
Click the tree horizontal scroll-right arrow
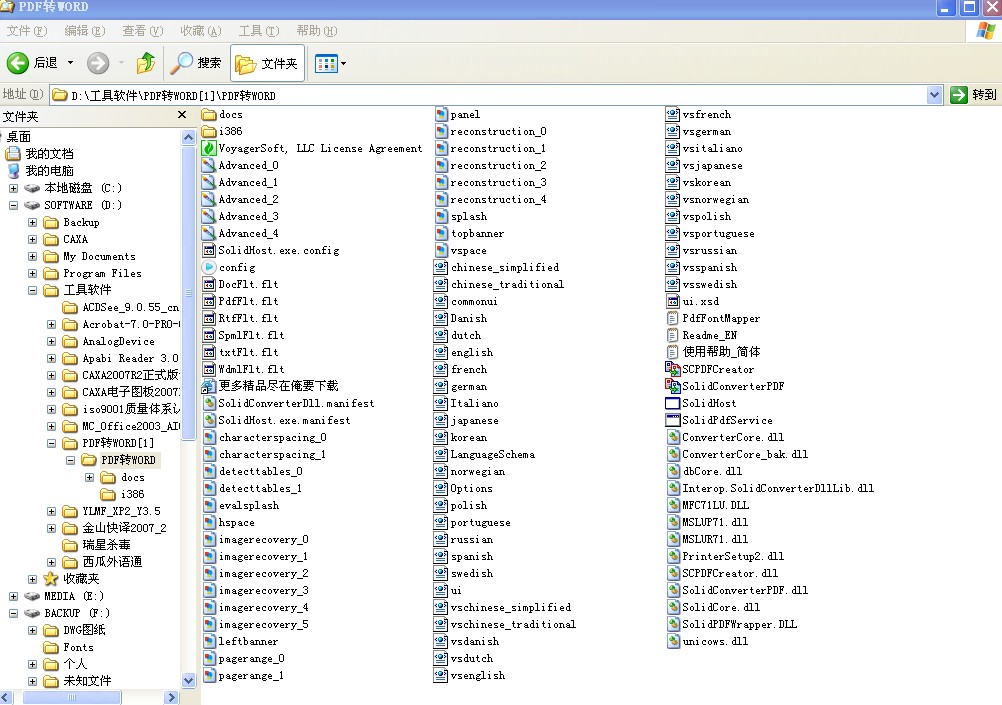pos(171,697)
